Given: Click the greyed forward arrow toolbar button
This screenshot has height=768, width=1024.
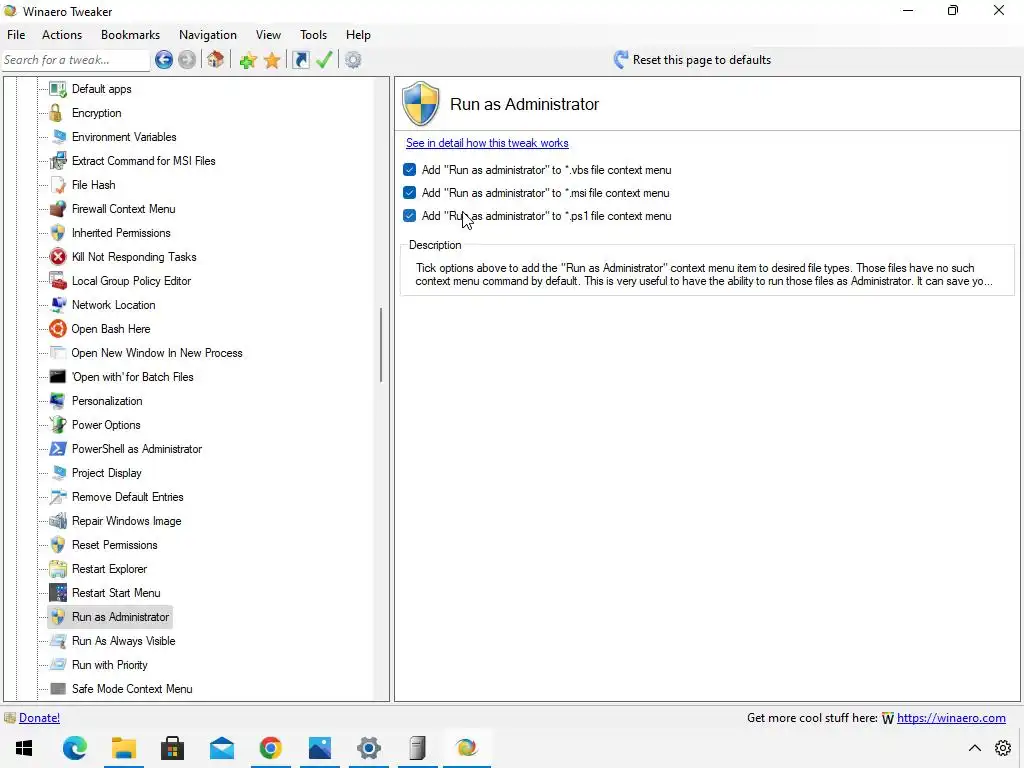Looking at the screenshot, I should (x=187, y=60).
